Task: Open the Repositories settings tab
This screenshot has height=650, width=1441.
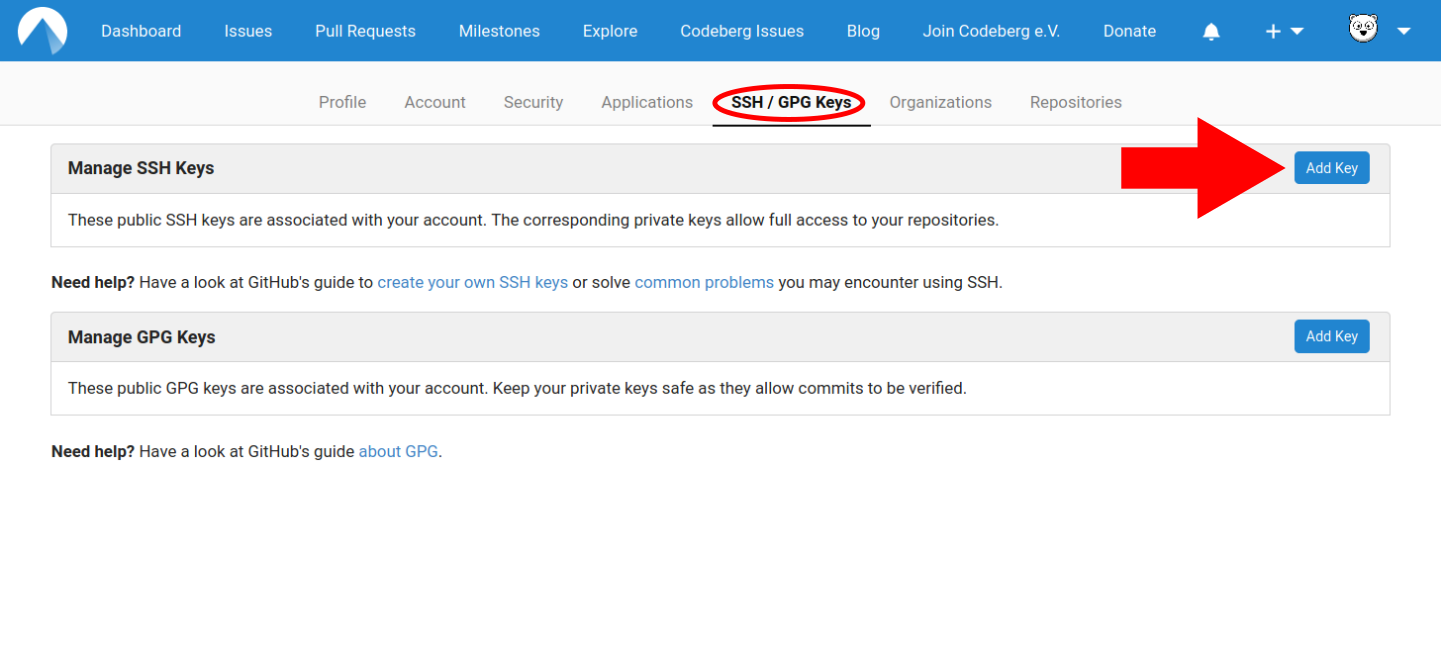Action: (x=1075, y=102)
